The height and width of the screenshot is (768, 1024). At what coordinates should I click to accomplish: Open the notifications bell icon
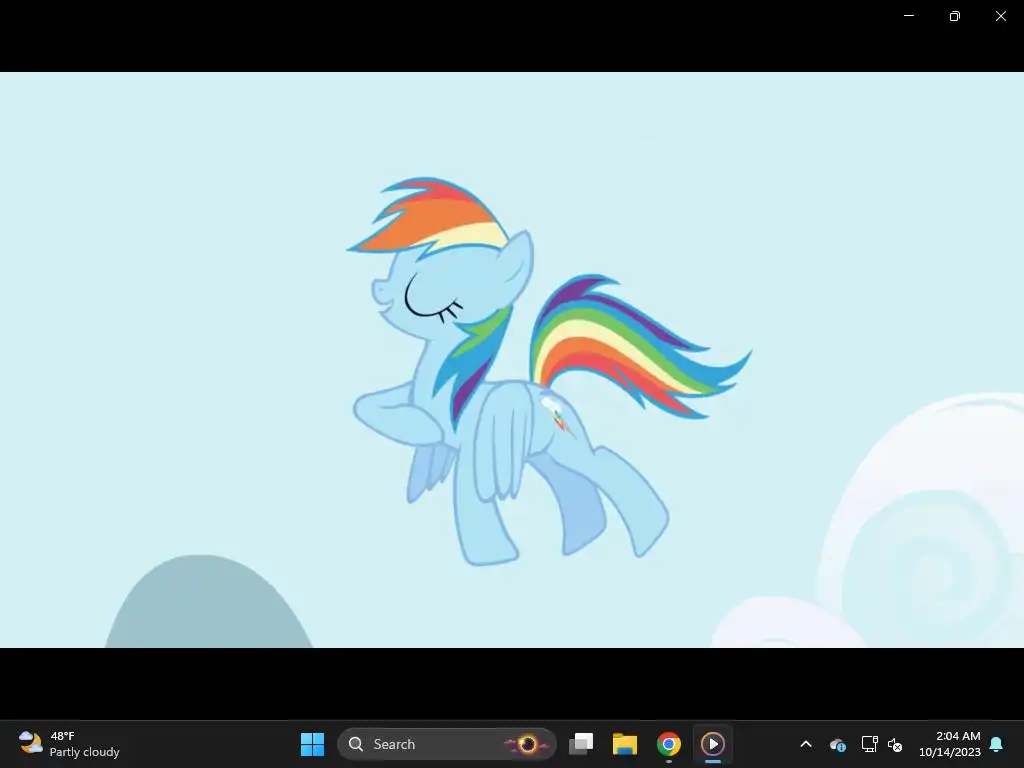coord(997,744)
